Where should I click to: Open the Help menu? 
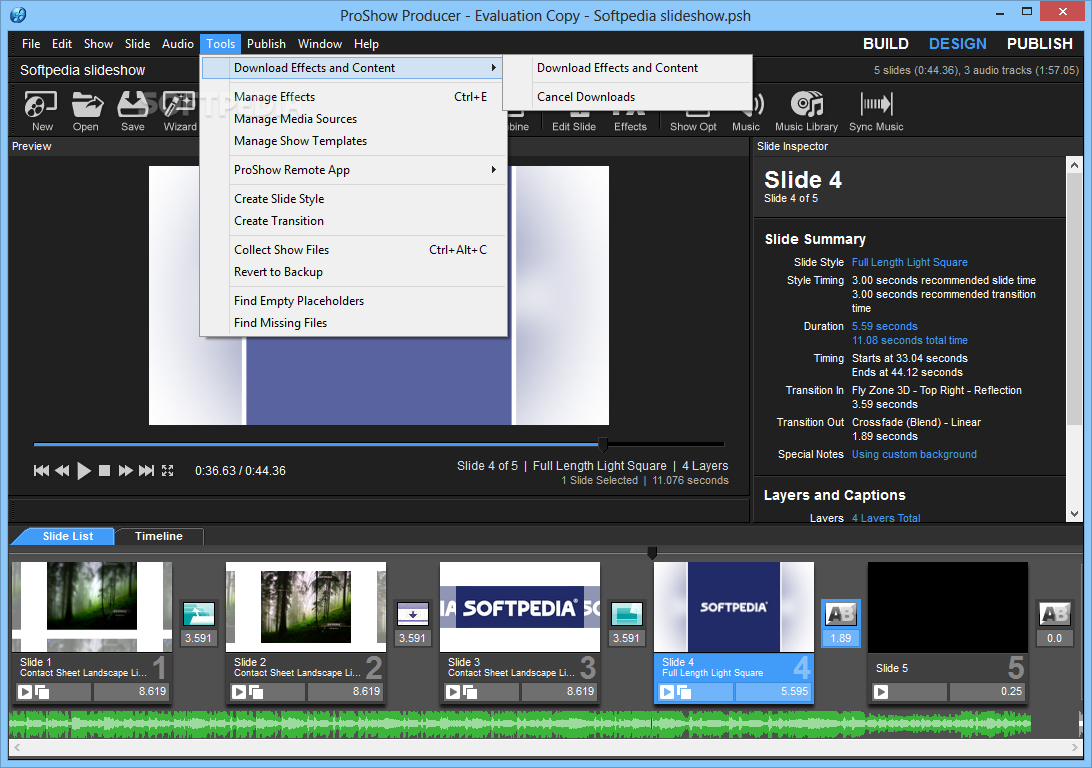366,44
